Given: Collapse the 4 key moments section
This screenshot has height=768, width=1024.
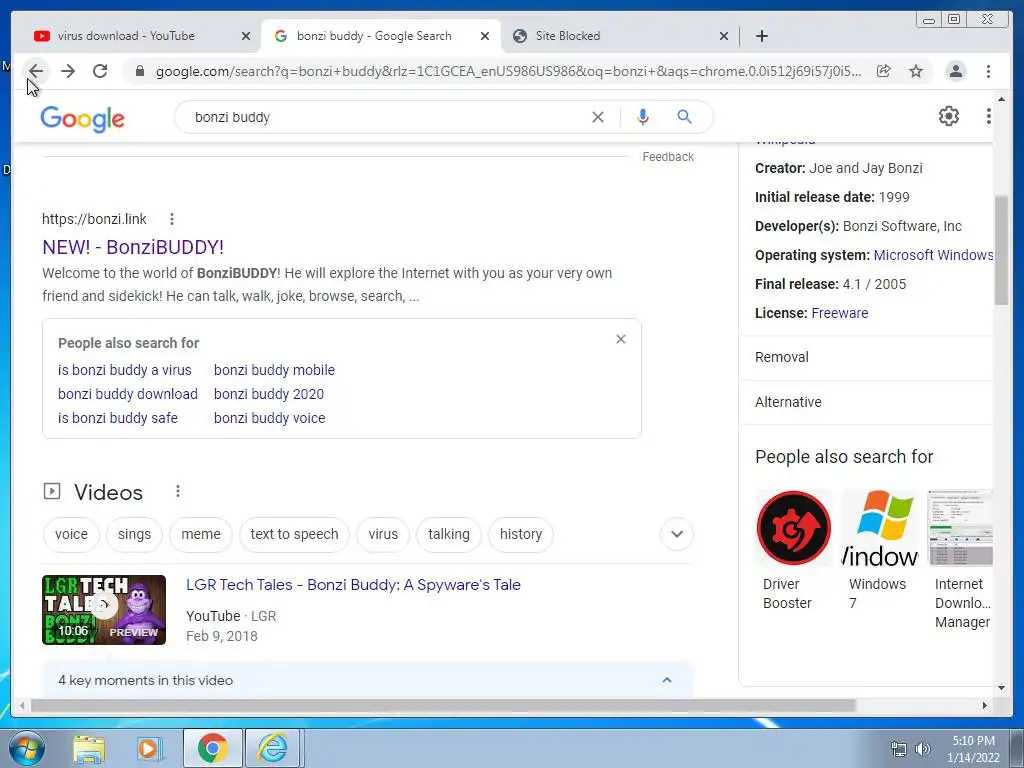Looking at the screenshot, I should coord(667,680).
